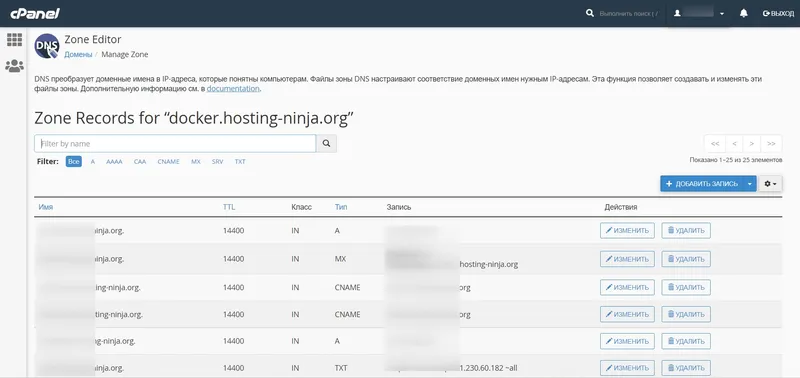Viewport: 800px width, 378px height.
Task: Open the user manager people icon
Action: click(x=14, y=66)
